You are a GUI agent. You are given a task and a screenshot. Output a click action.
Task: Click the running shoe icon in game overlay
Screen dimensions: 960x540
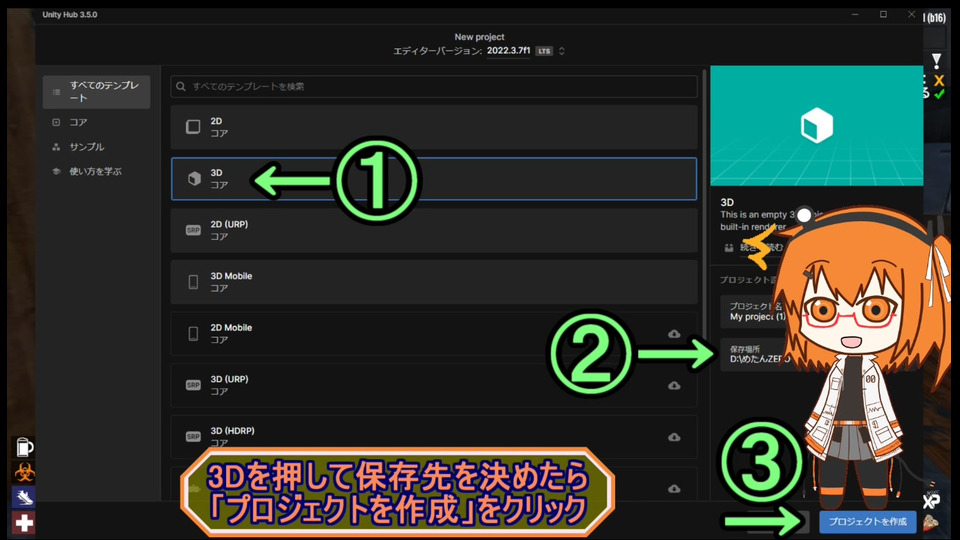click(24, 498)
